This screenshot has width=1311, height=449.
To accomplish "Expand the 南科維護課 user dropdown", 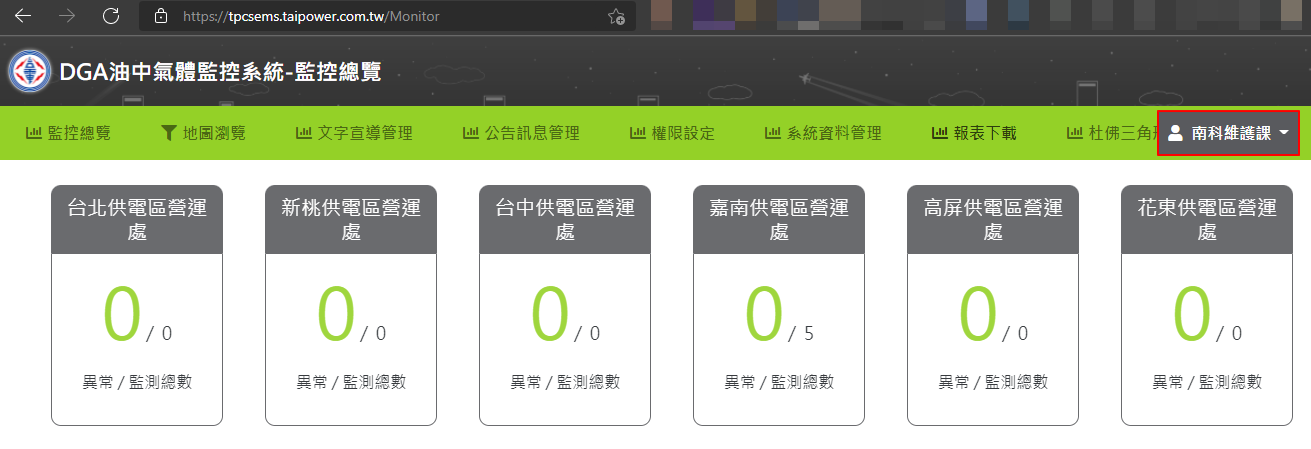I will (x=1228, y=133).
